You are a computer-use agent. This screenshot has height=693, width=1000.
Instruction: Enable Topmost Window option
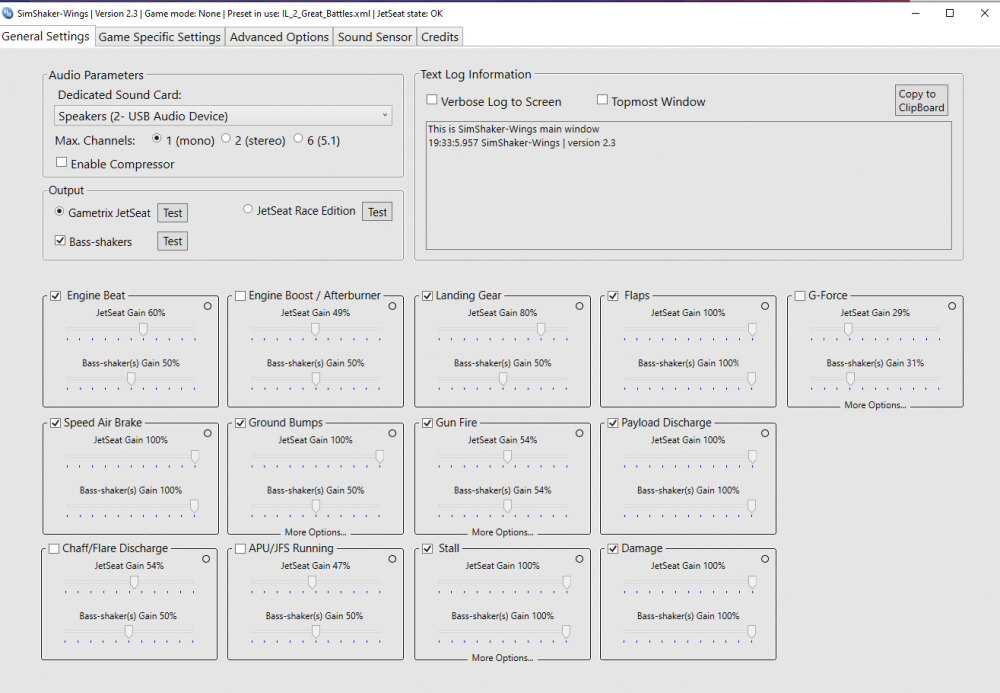pos(602,100)
